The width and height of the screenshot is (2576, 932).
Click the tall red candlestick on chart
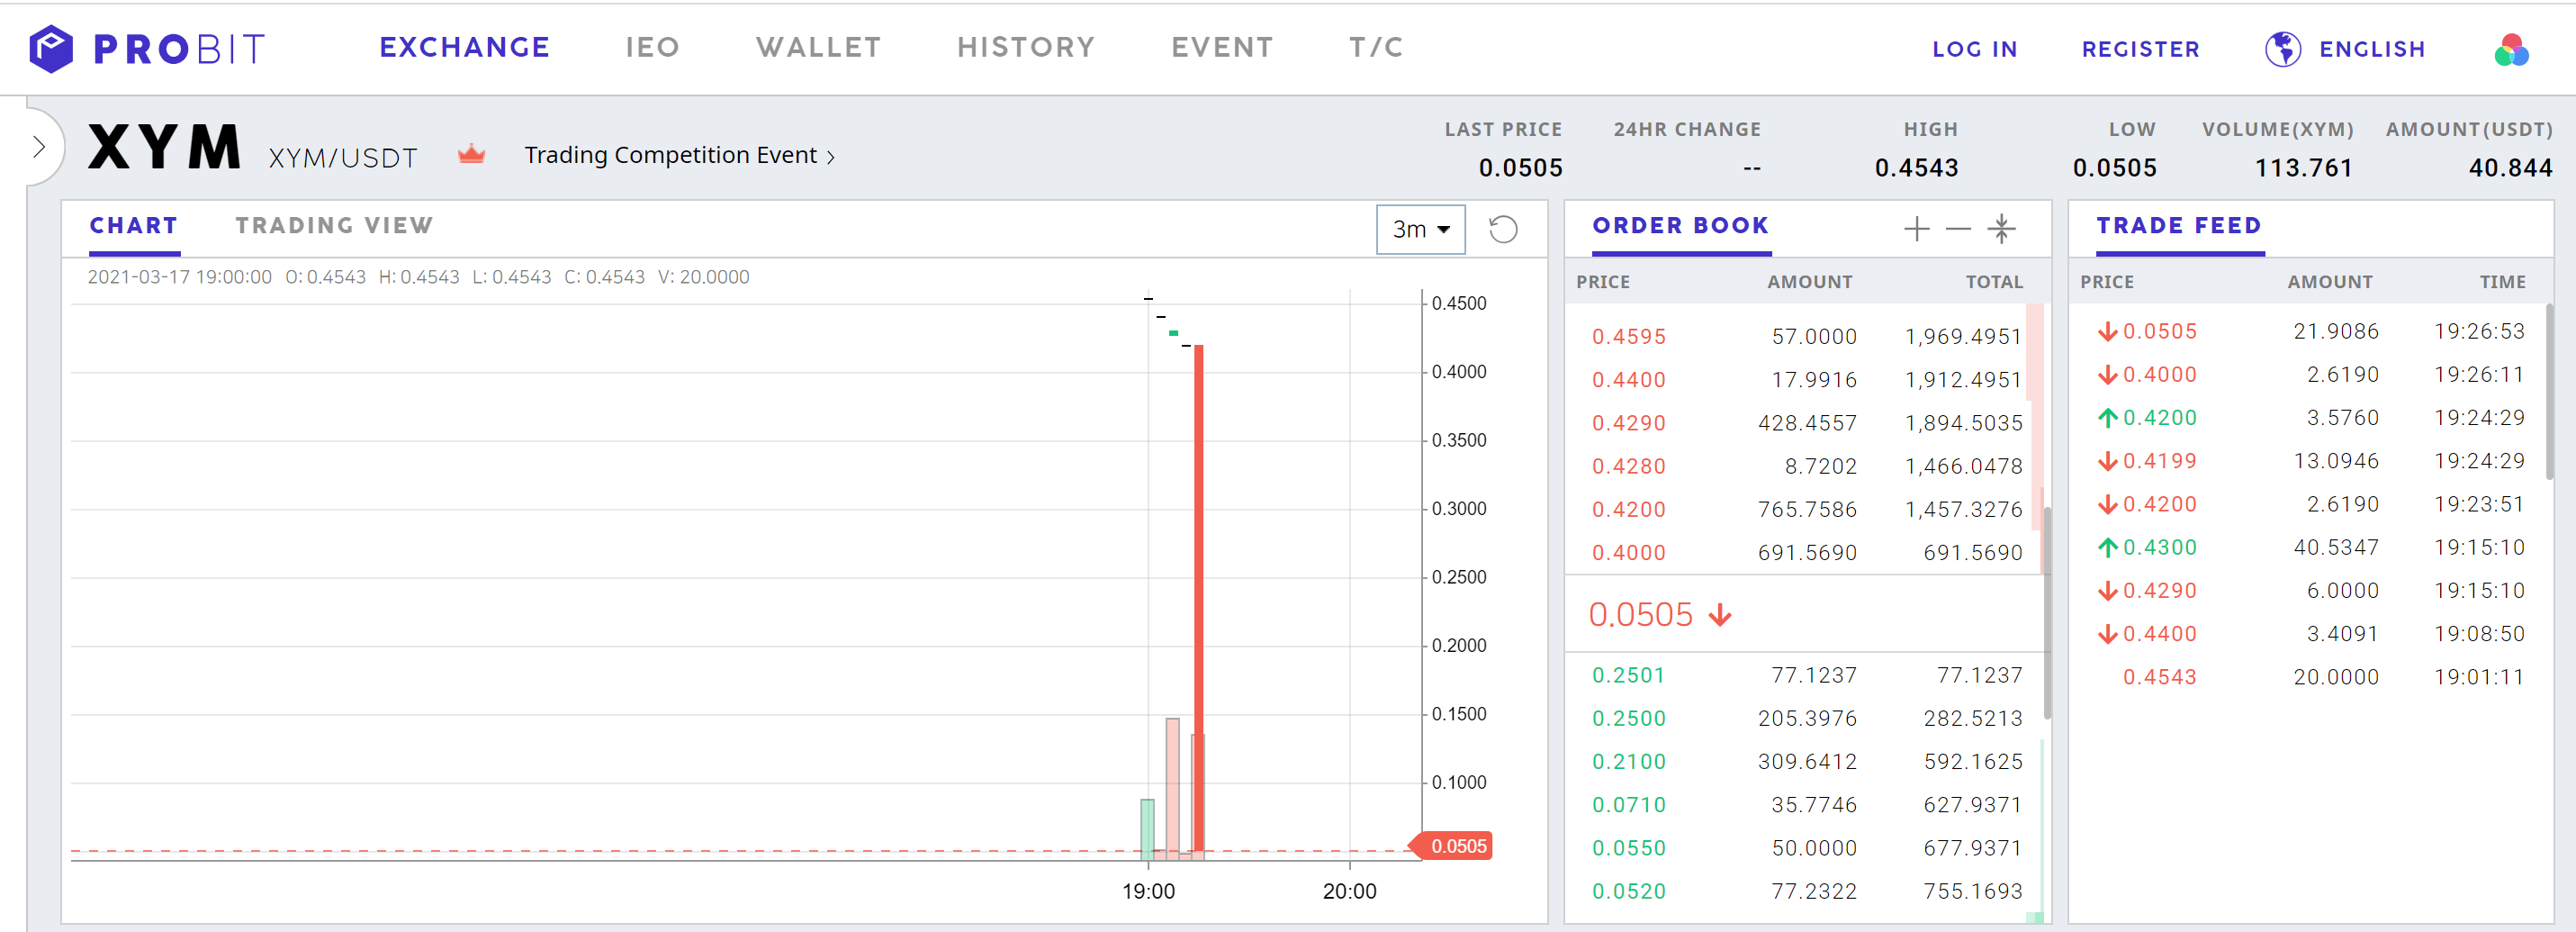click(1198, 600)
